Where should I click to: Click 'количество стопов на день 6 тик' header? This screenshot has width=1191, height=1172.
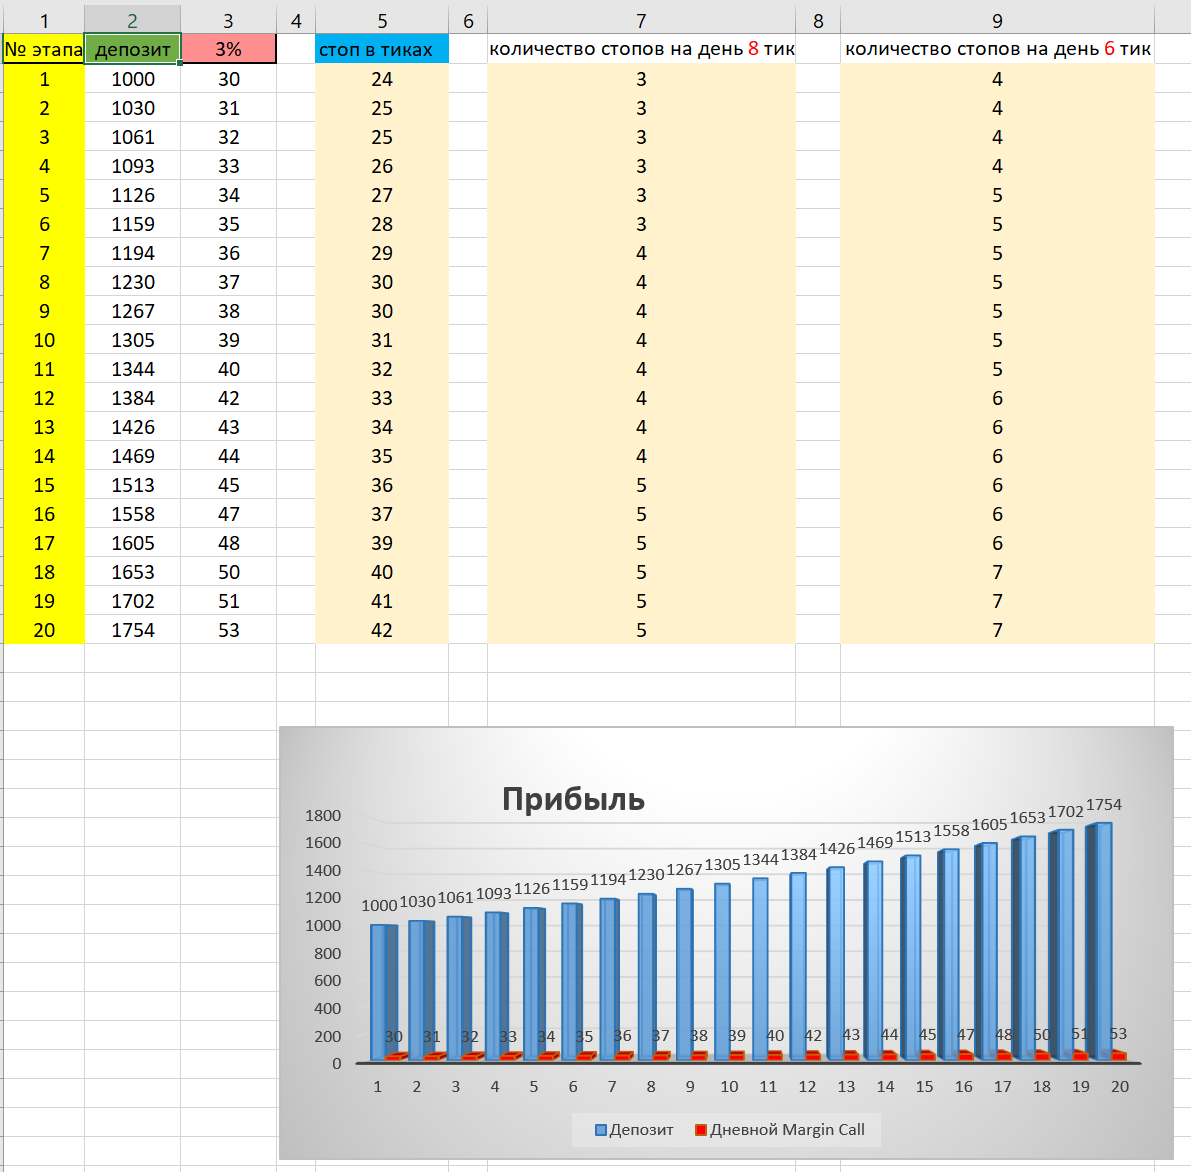997,49
